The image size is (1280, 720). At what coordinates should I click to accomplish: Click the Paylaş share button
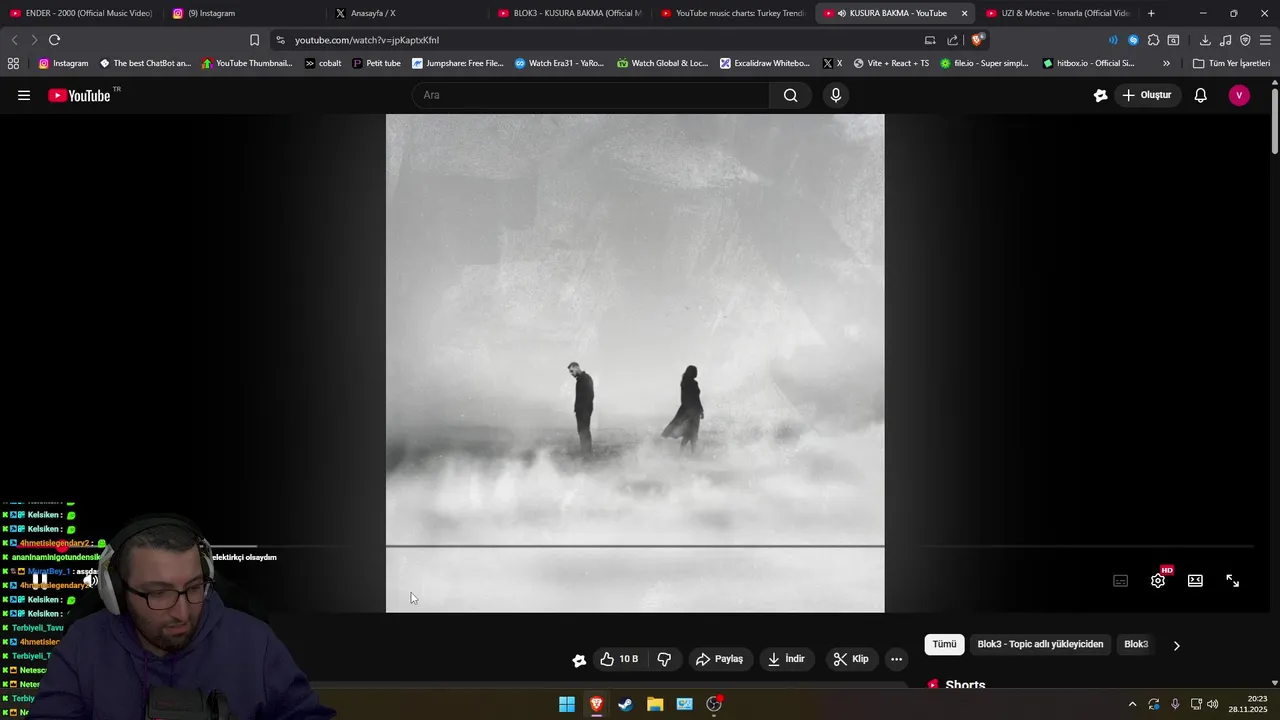coord(719,659)
